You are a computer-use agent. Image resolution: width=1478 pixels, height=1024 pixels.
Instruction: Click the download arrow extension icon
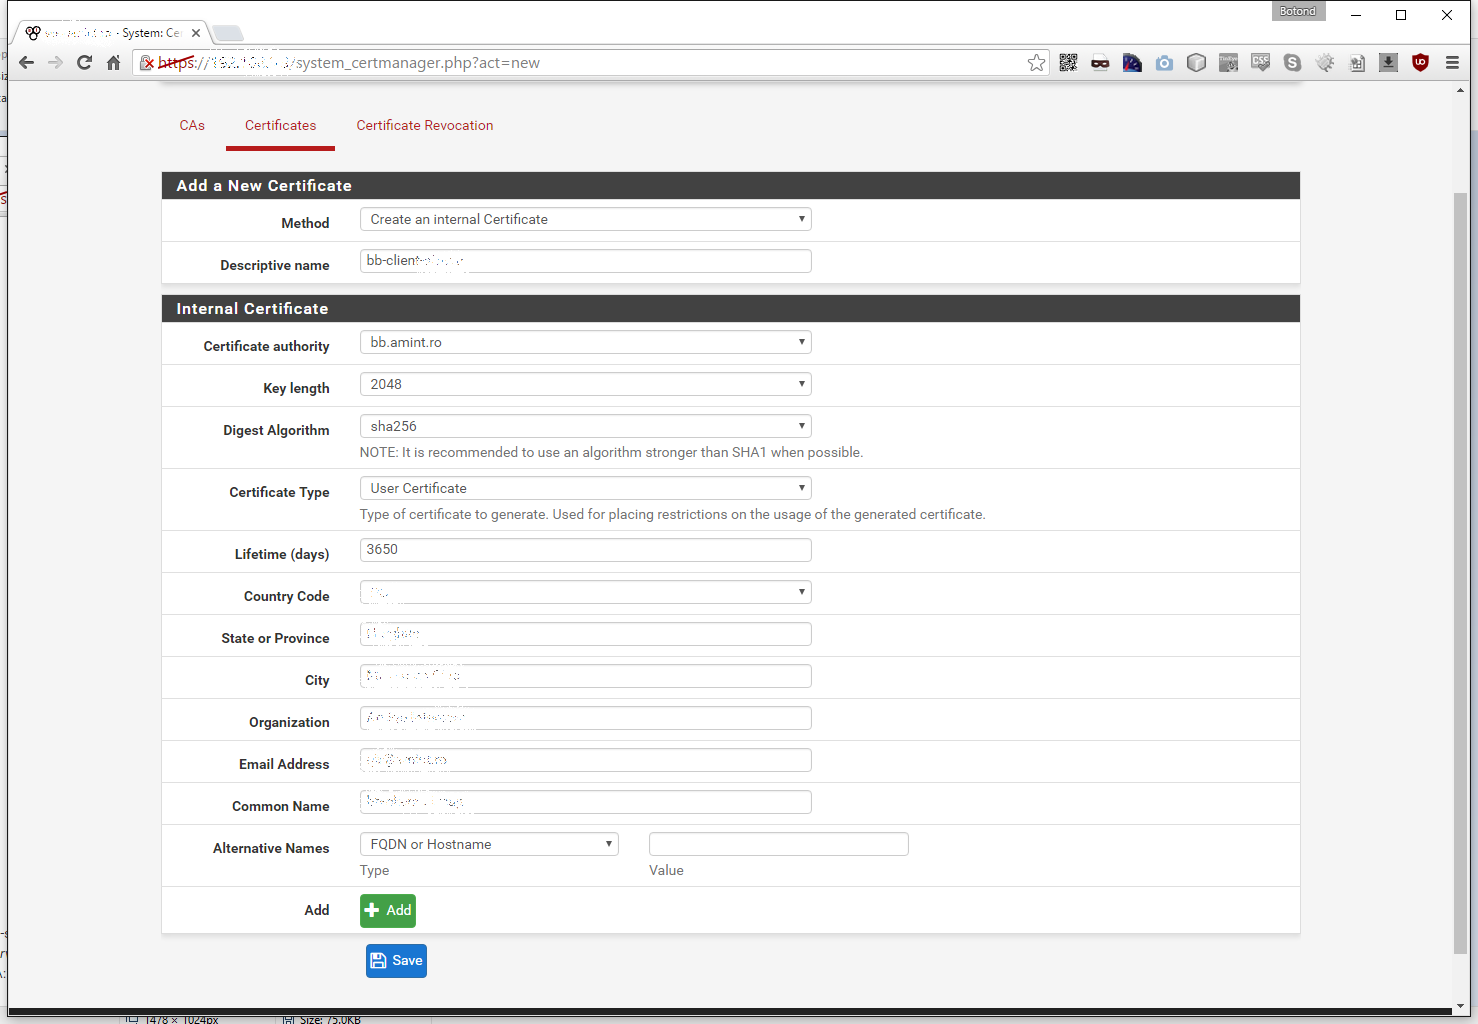pyautogui.click(x=1388, y=63)
